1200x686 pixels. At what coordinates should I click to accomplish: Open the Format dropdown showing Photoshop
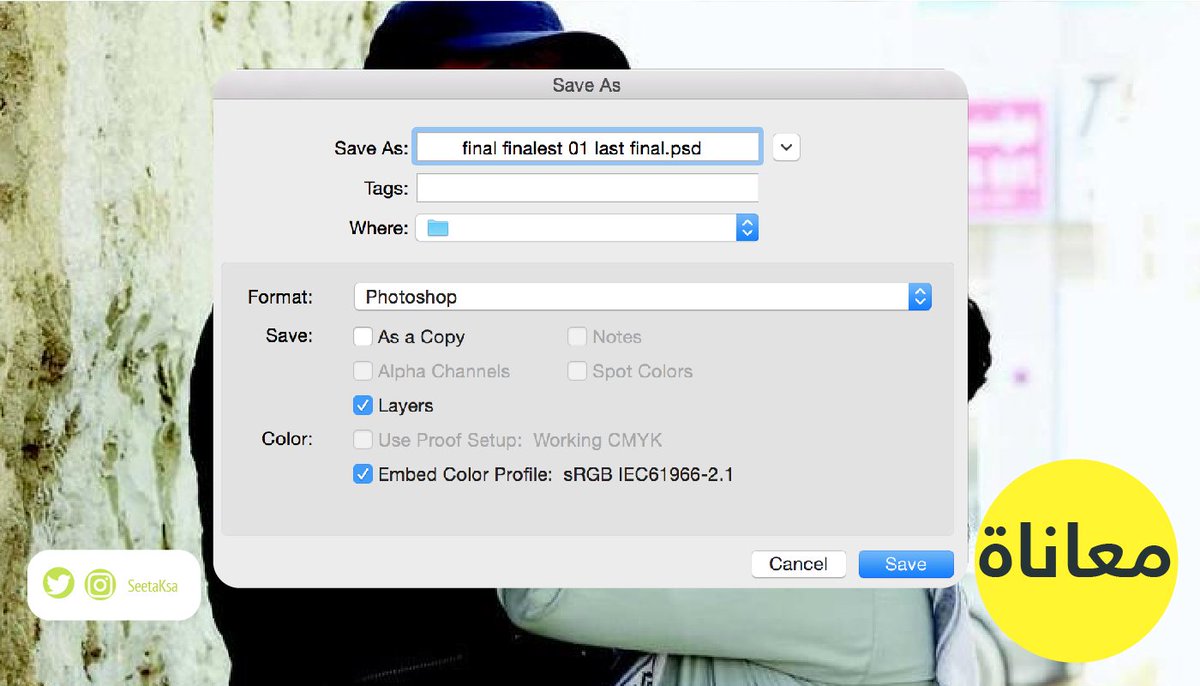point(643,297)
